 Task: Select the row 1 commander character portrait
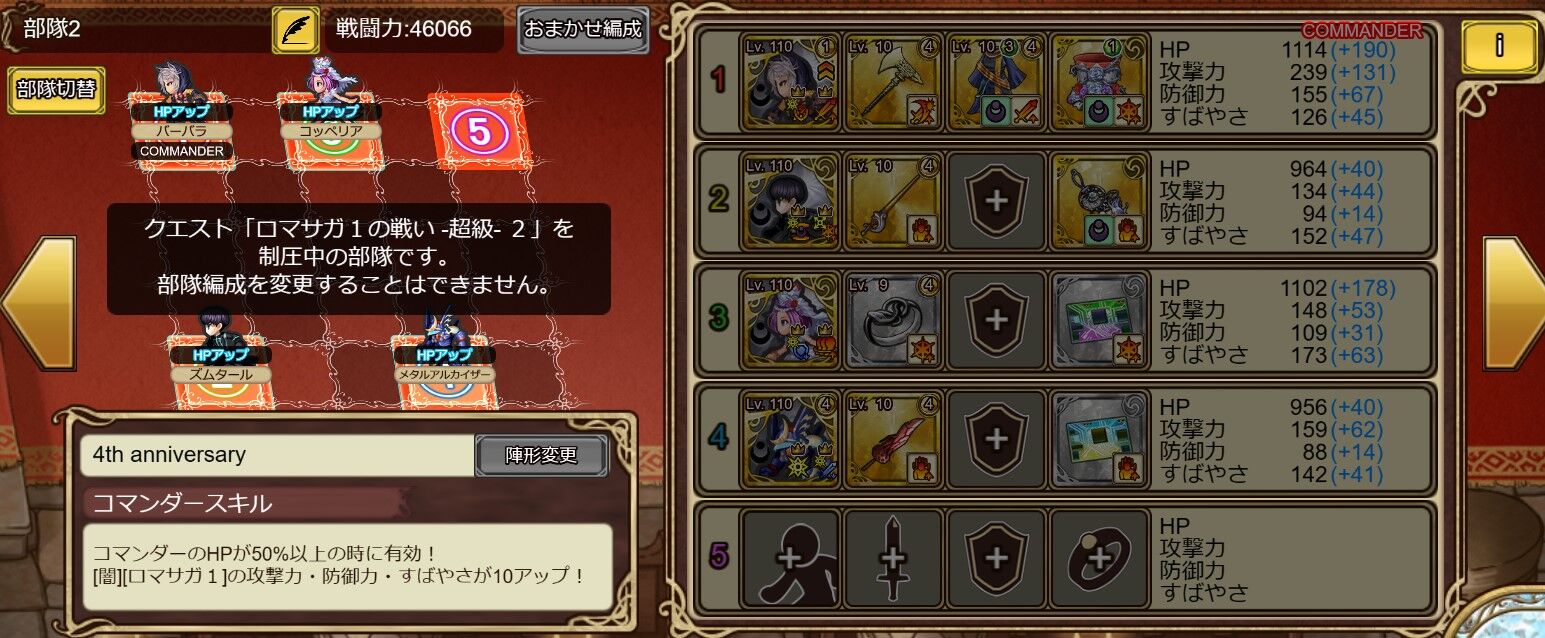(790, 83)
